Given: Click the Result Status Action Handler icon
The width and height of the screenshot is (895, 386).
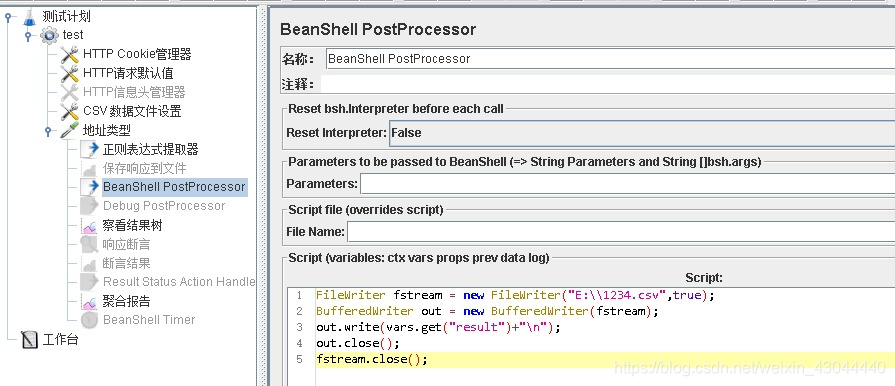Looking at the screenshot, I should [90, 282].
